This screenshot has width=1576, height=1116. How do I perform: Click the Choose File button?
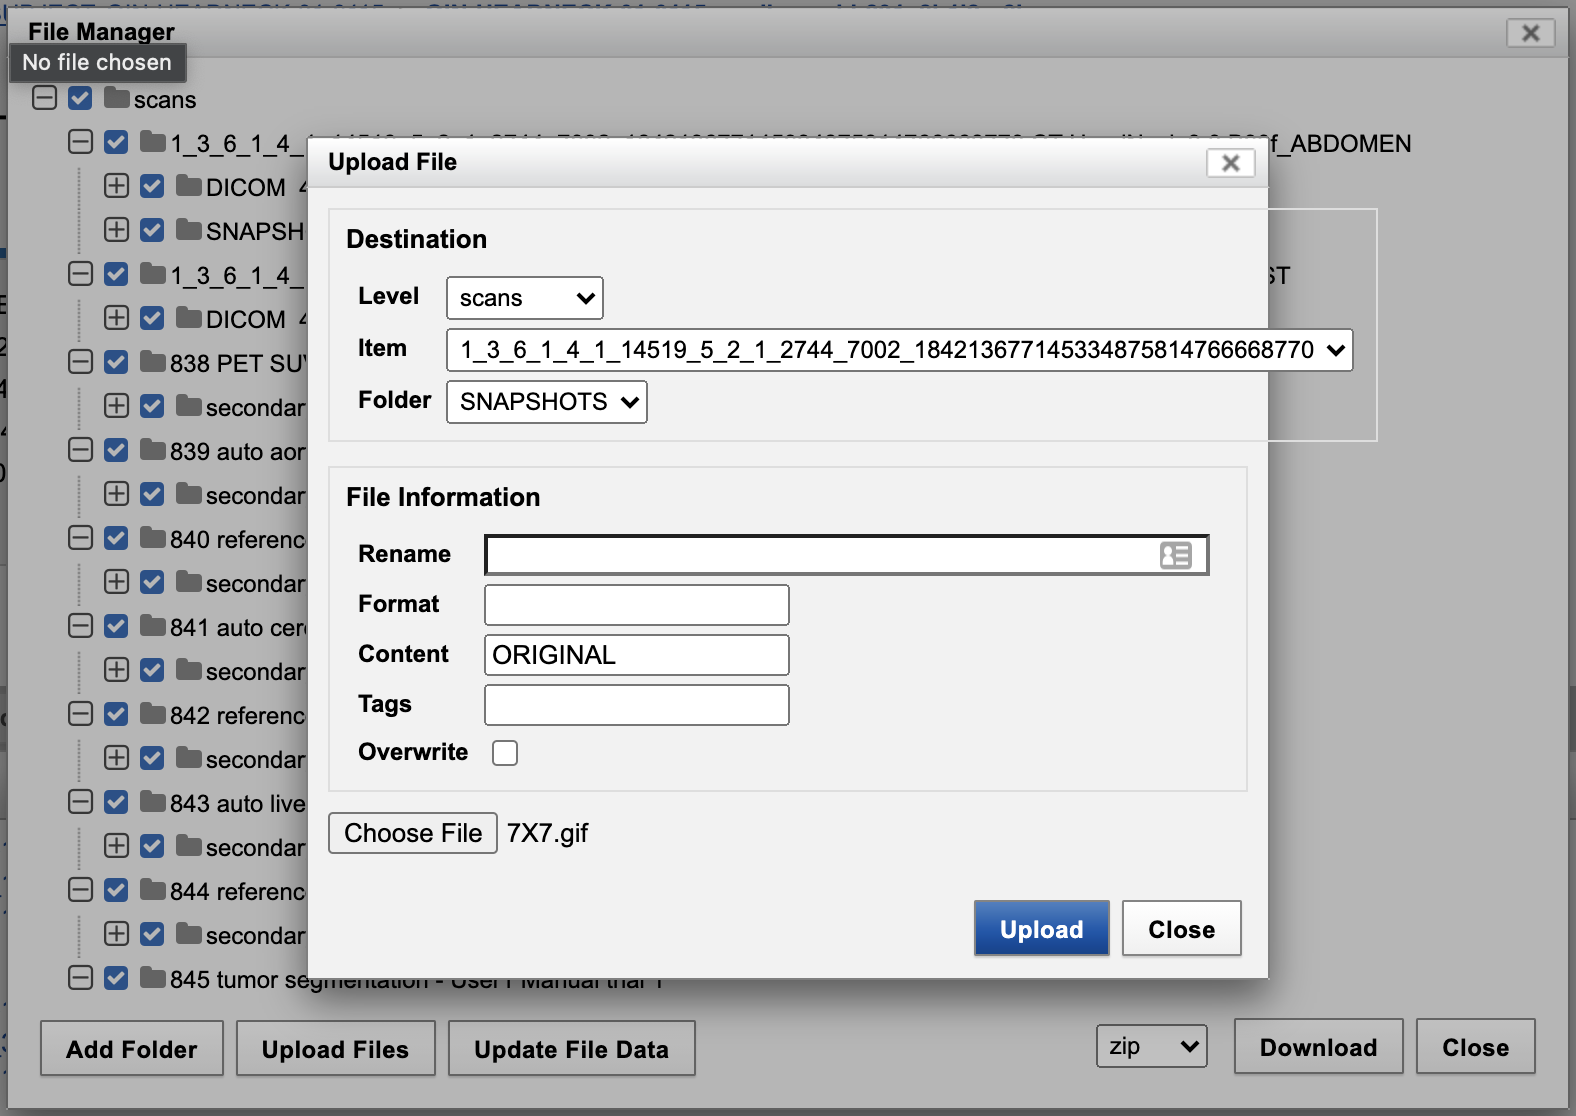tap(413, 833)
